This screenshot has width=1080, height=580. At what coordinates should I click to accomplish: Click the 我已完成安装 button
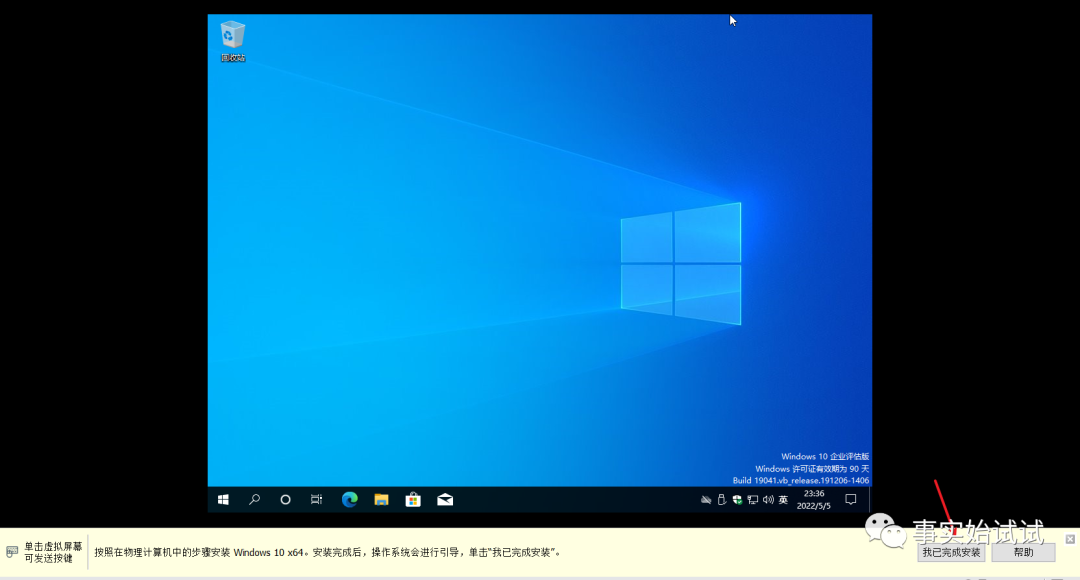[951, 552]
